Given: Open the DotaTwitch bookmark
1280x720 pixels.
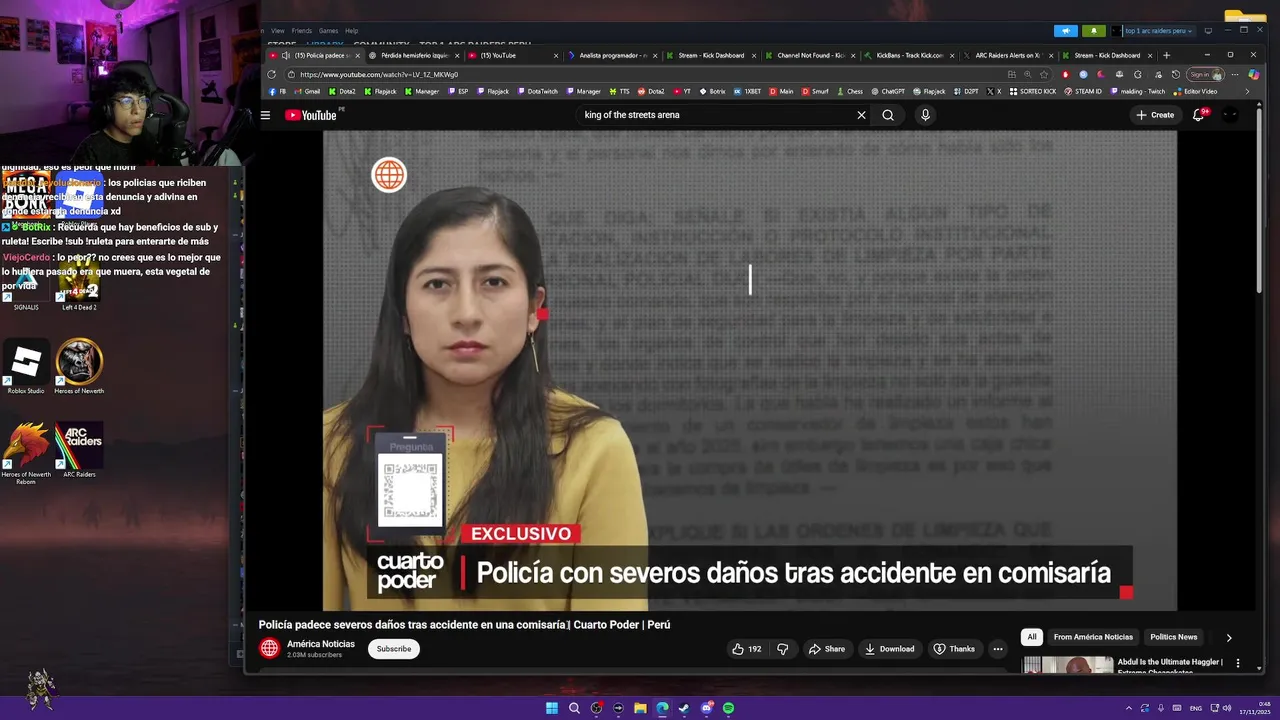Looking at the screenshot, I should [537, 91].
